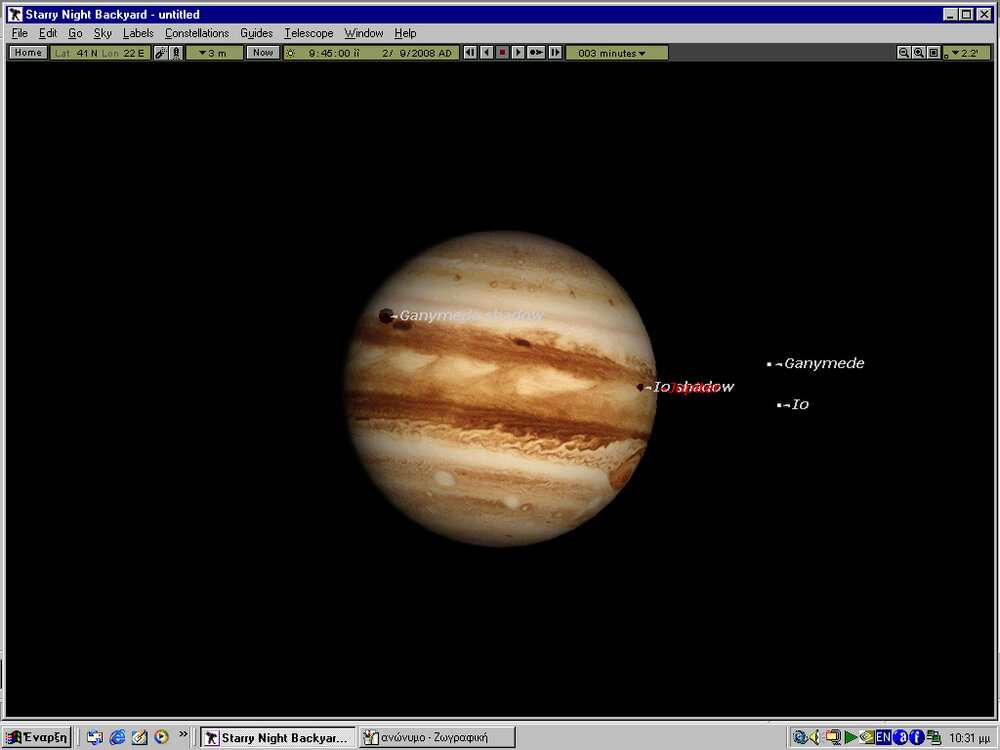Viewport: 1000px width, 750px height.
Task: Stop time flow with the red stop button
Action: pos(502,53)
